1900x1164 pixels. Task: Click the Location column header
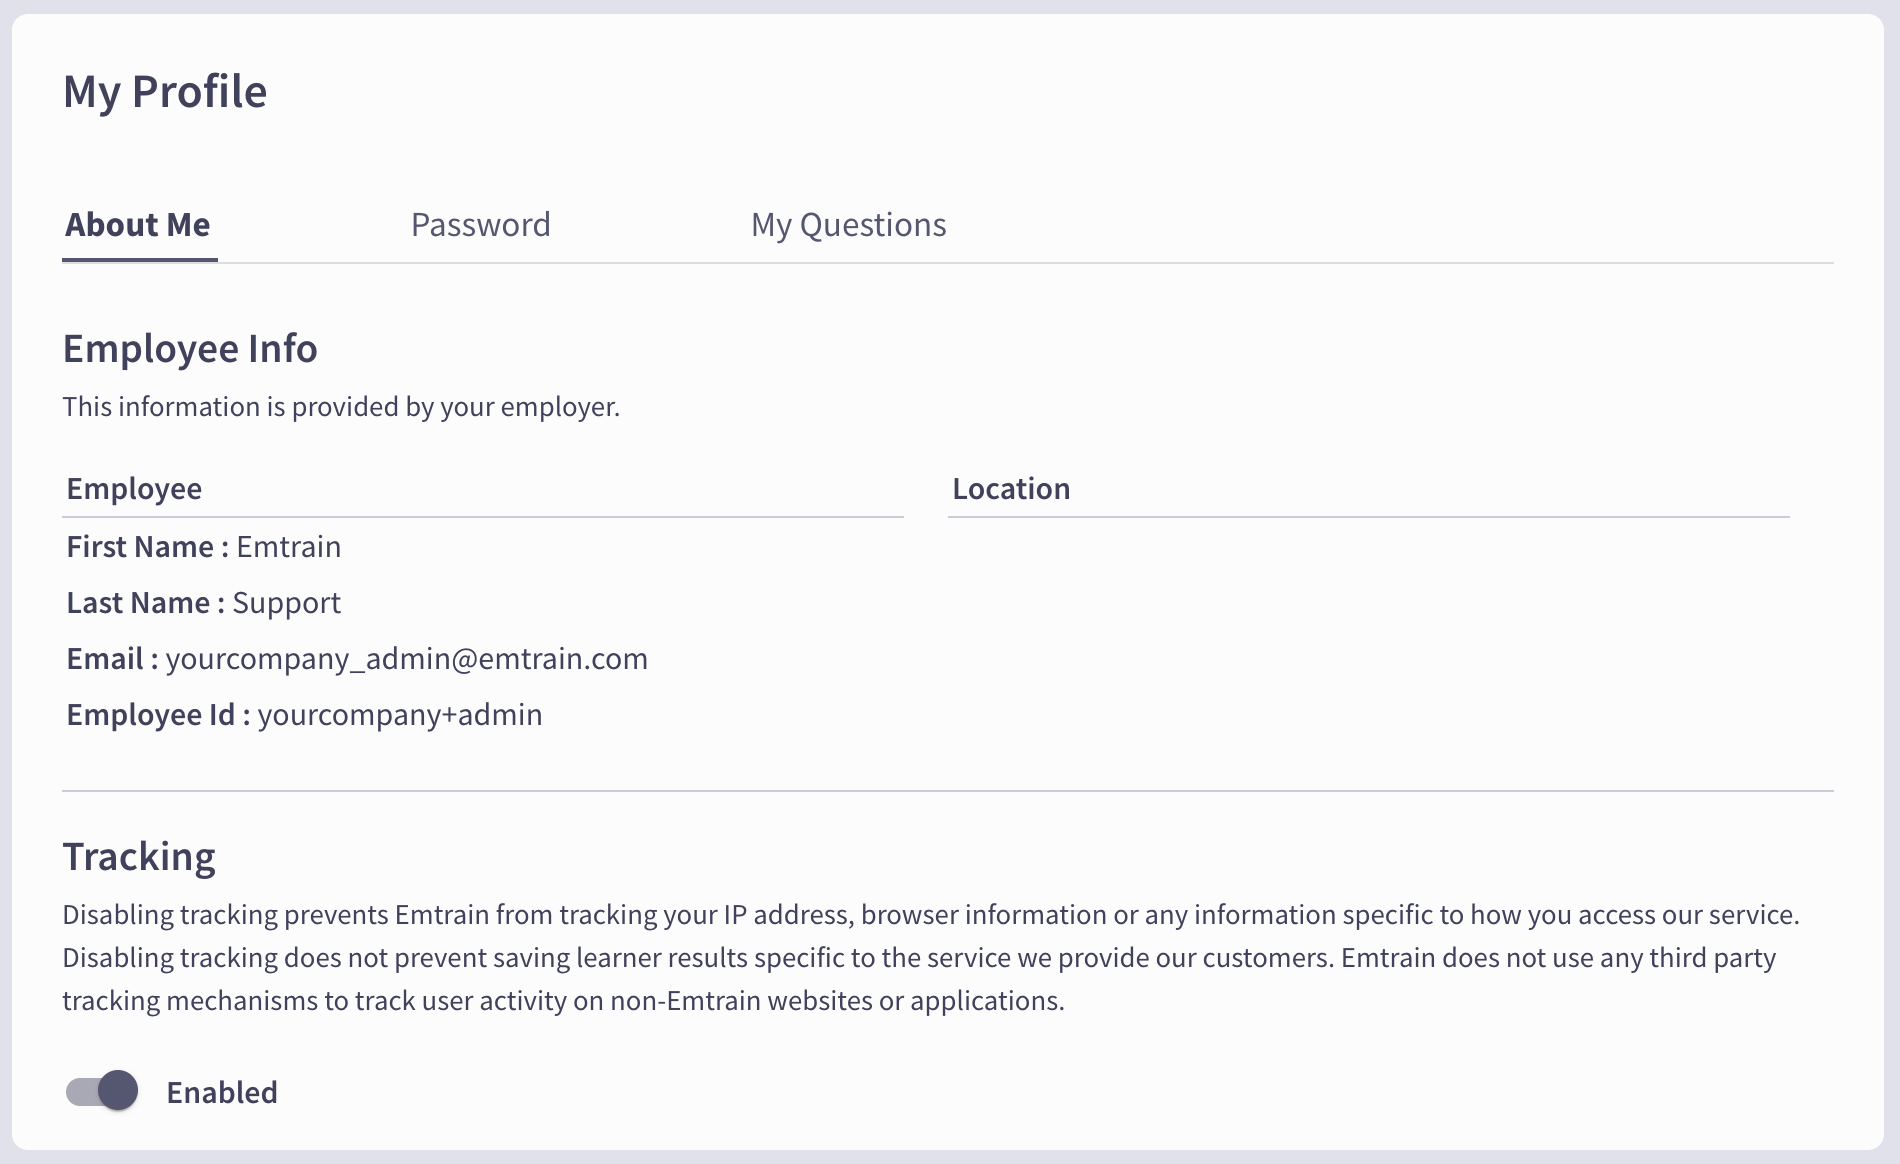pos(1011,489)
